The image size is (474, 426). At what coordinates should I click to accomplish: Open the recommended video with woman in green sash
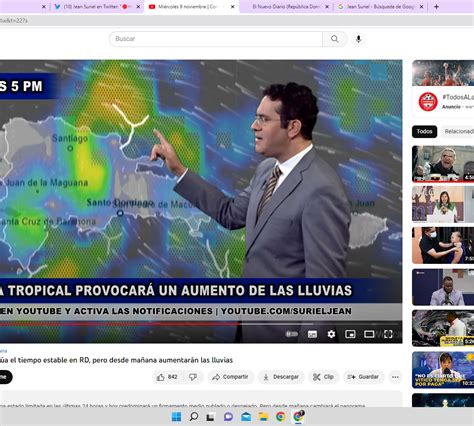click(443, 204)
